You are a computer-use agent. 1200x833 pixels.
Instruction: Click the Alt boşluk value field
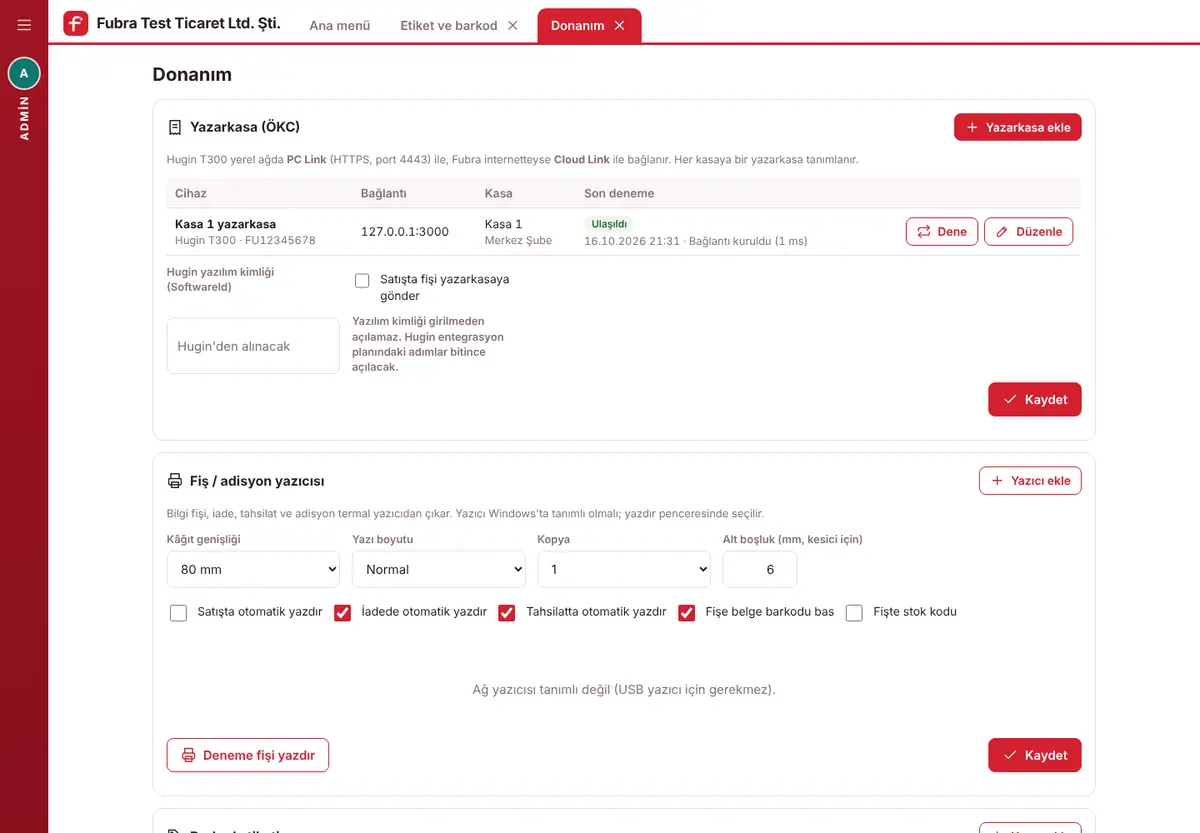pyautogui.click(x=760, y=569)
